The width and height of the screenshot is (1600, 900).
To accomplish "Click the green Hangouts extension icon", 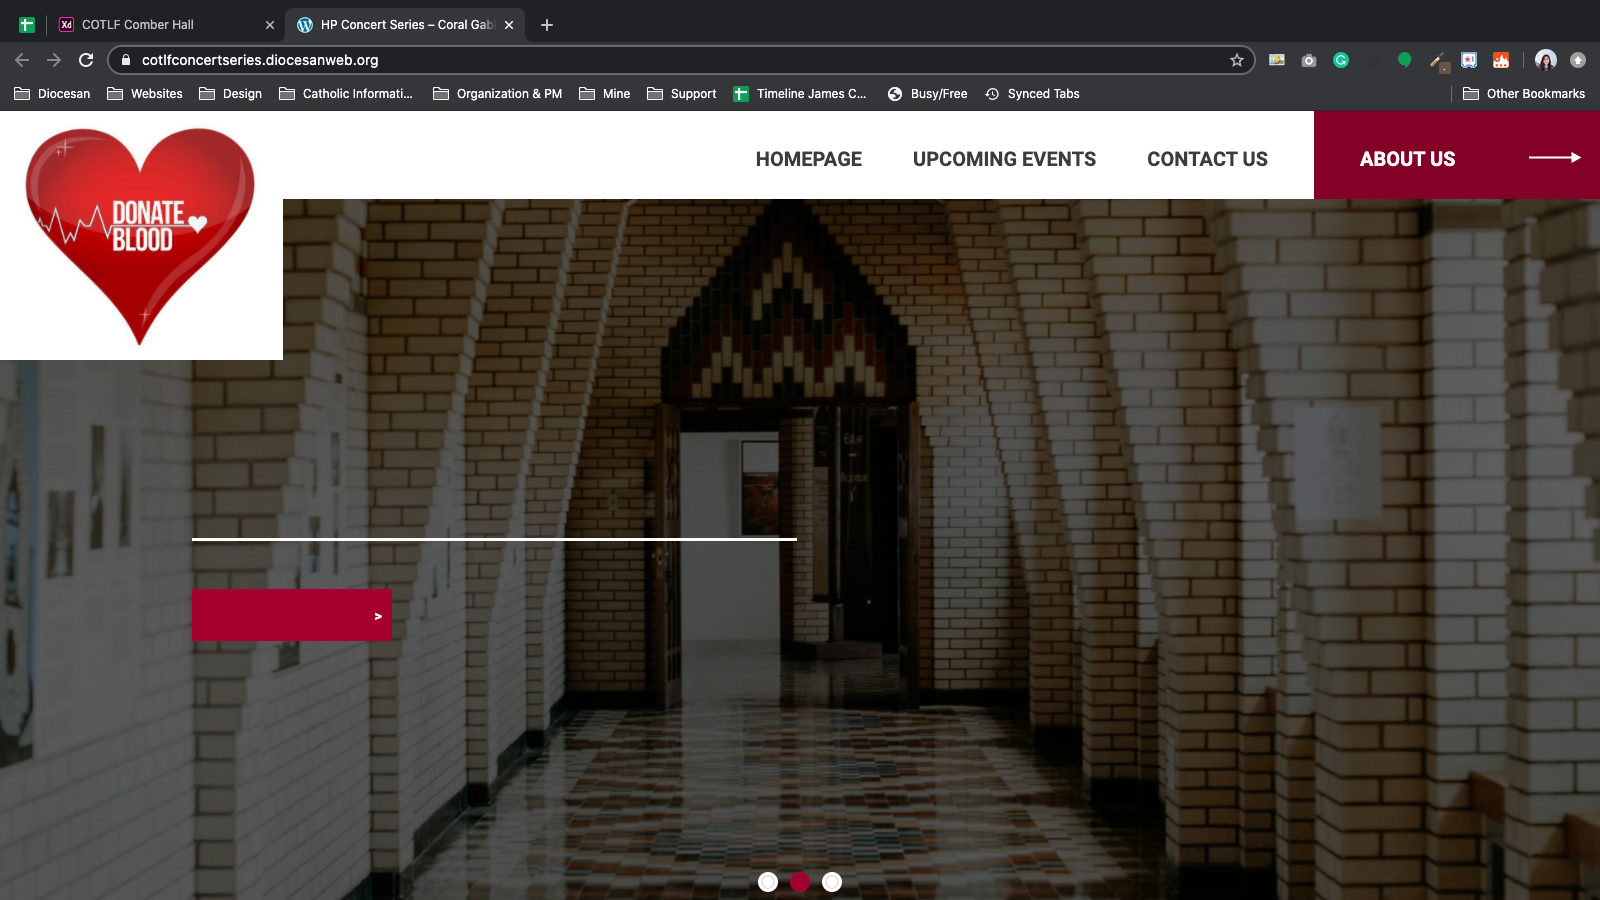I will [1404, 60].
